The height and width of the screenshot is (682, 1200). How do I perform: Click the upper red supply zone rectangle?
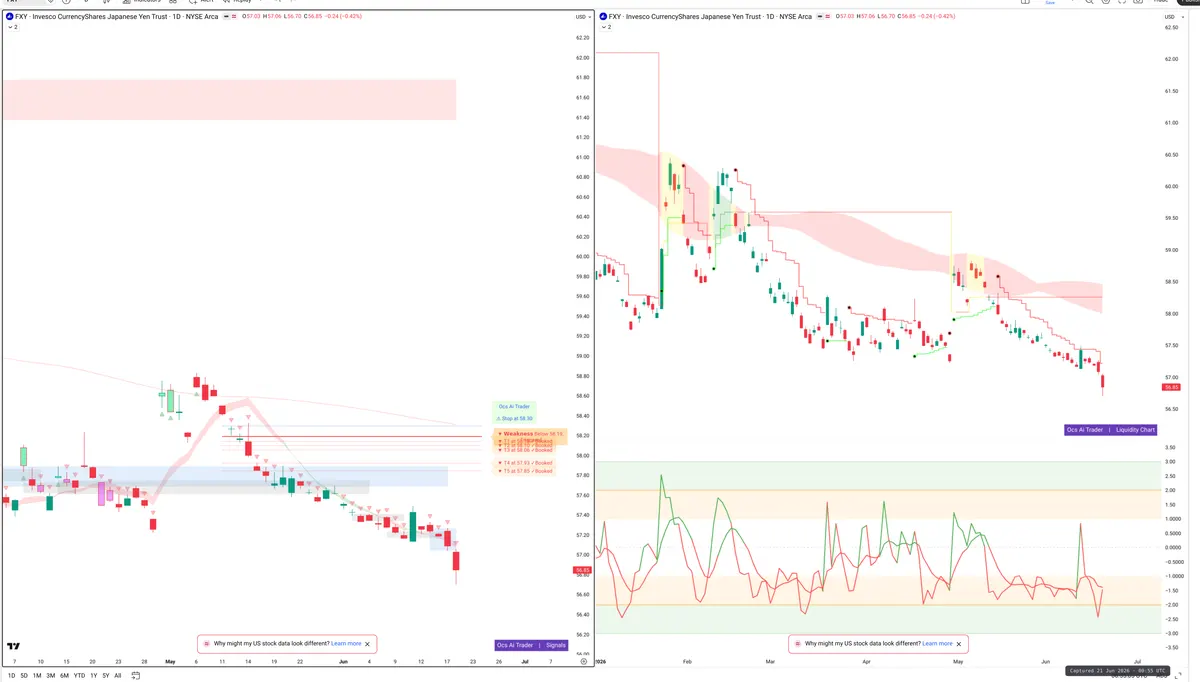coord(229,100)
